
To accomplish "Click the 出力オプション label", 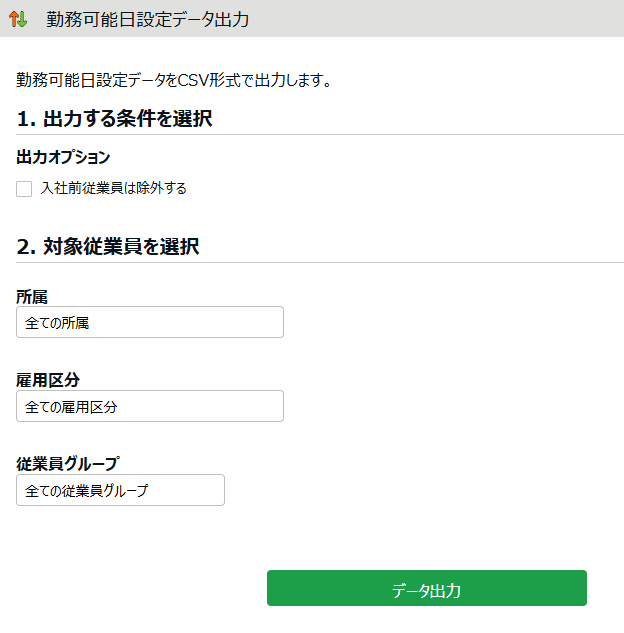I will [x=63, y=157].
